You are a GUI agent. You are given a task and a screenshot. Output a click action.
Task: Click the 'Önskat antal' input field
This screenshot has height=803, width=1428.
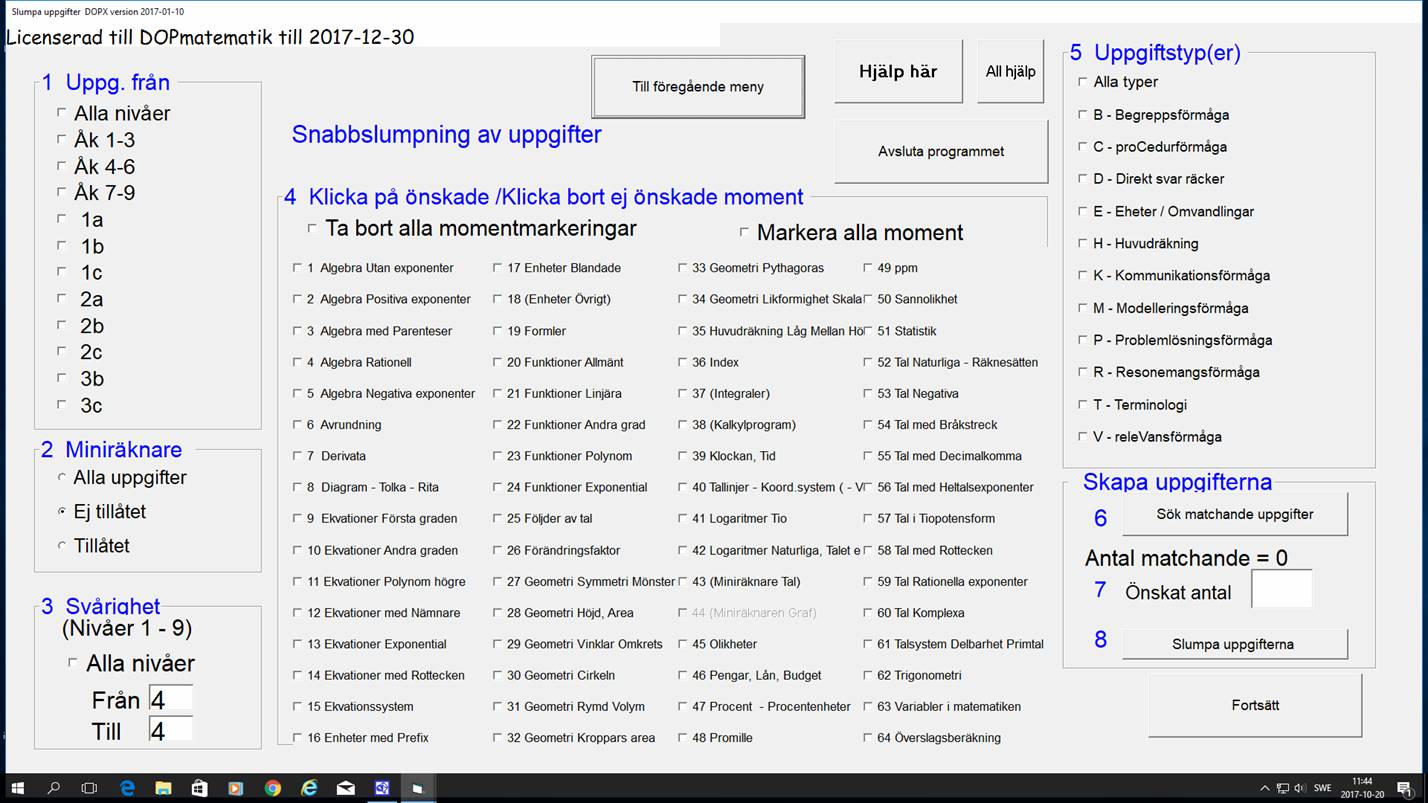coord(1281,590)
